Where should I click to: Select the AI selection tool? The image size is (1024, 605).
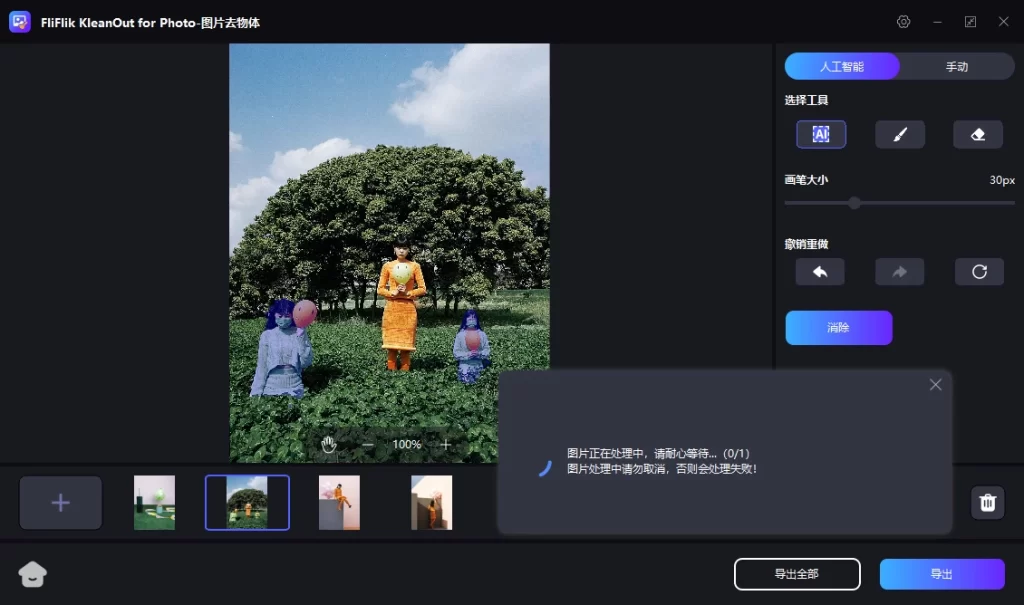[821, 134]
